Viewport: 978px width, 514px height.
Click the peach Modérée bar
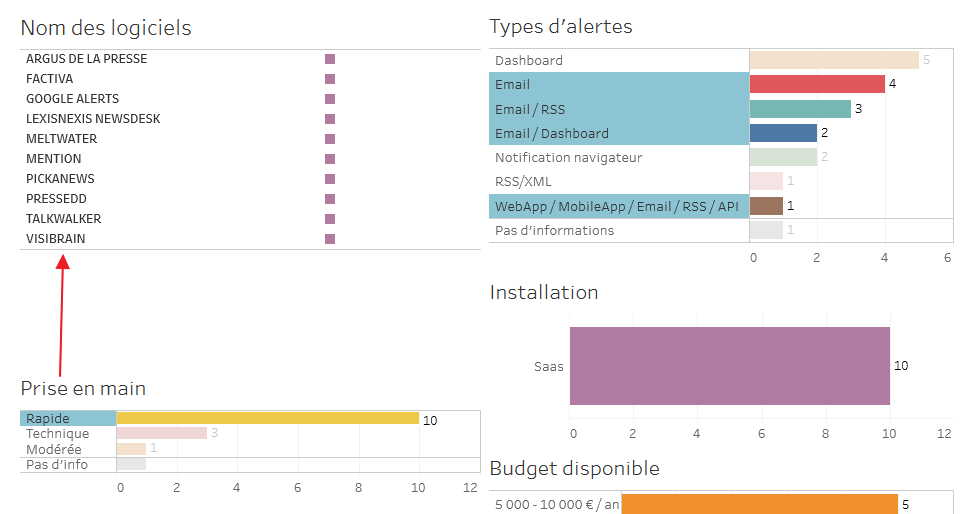(x=131, y=449)
